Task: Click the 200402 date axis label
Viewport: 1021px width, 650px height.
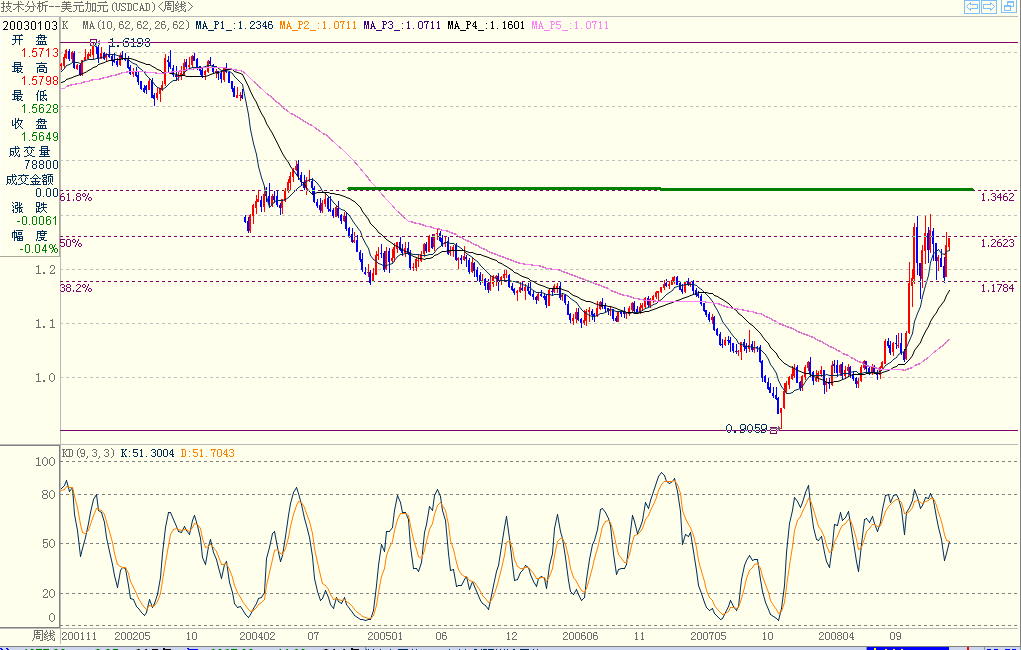Action: pos(257,636)
